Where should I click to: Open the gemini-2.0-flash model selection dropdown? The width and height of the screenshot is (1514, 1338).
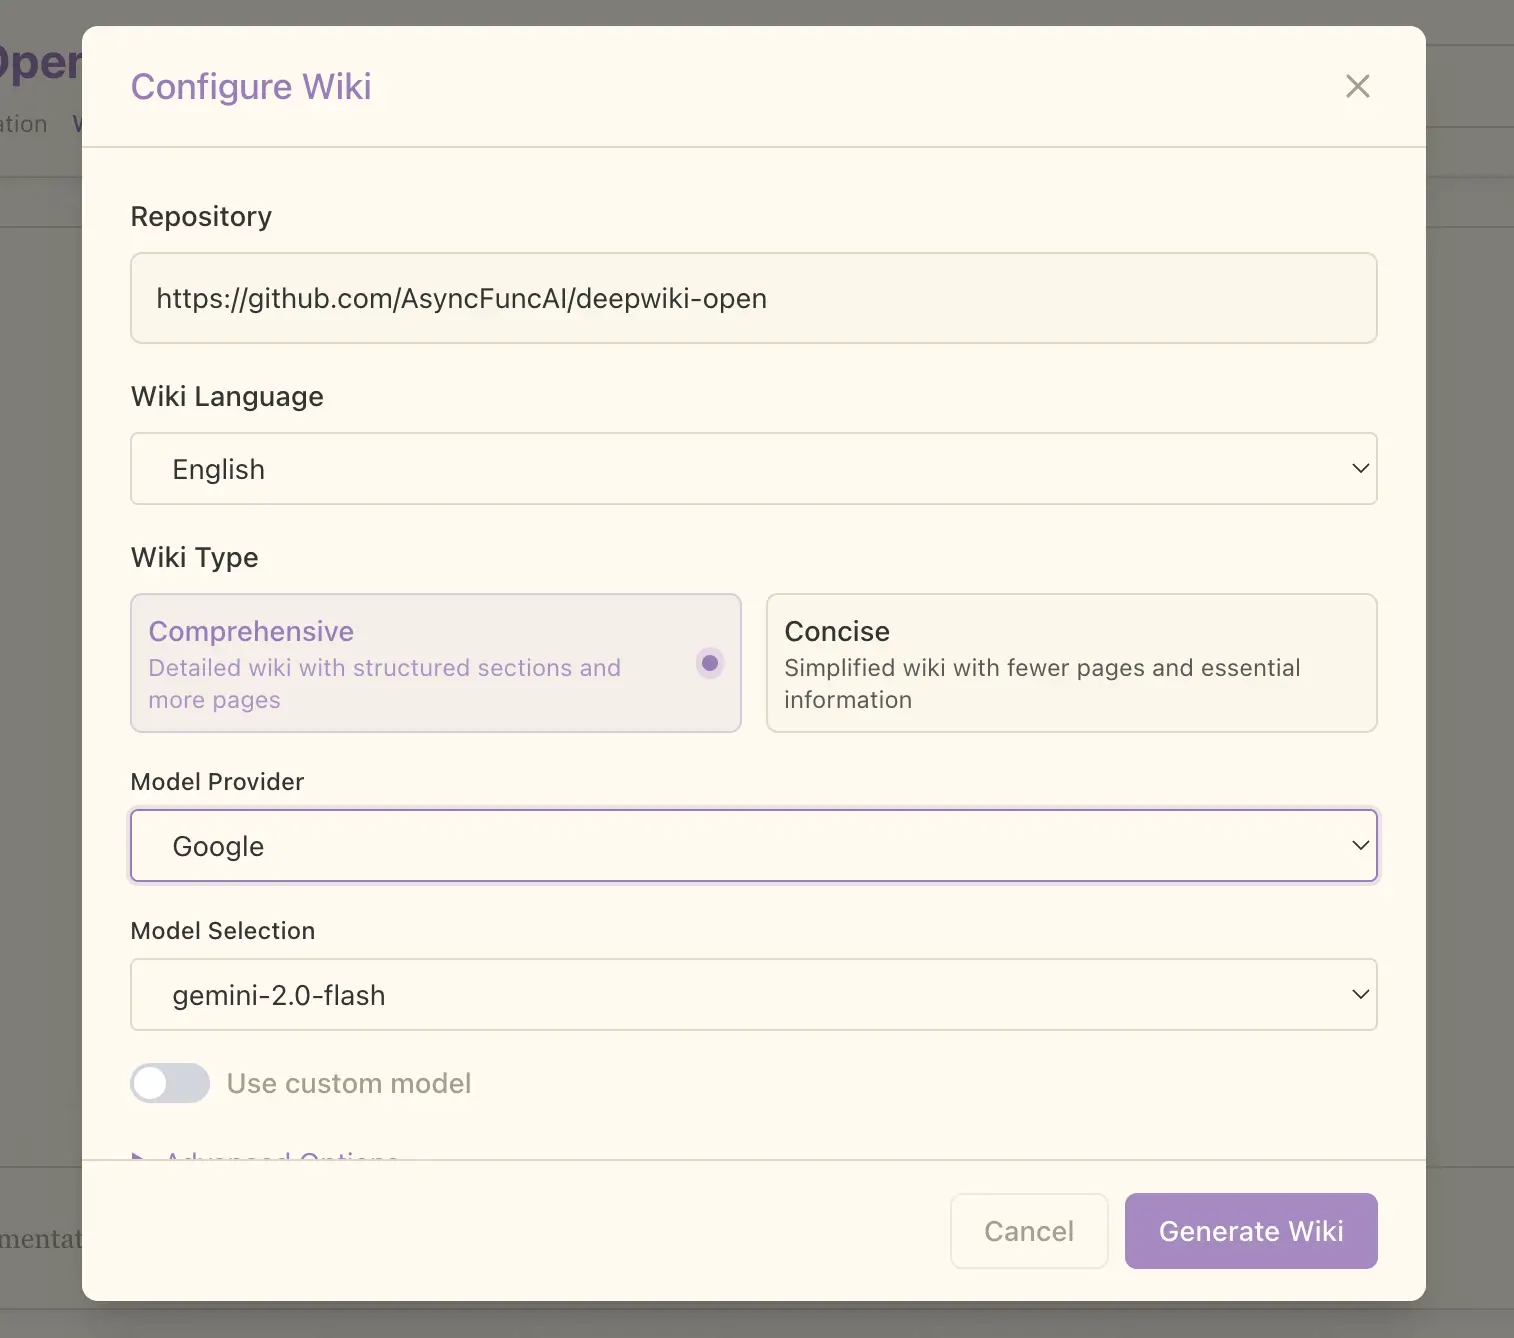[x=754, y=995]
